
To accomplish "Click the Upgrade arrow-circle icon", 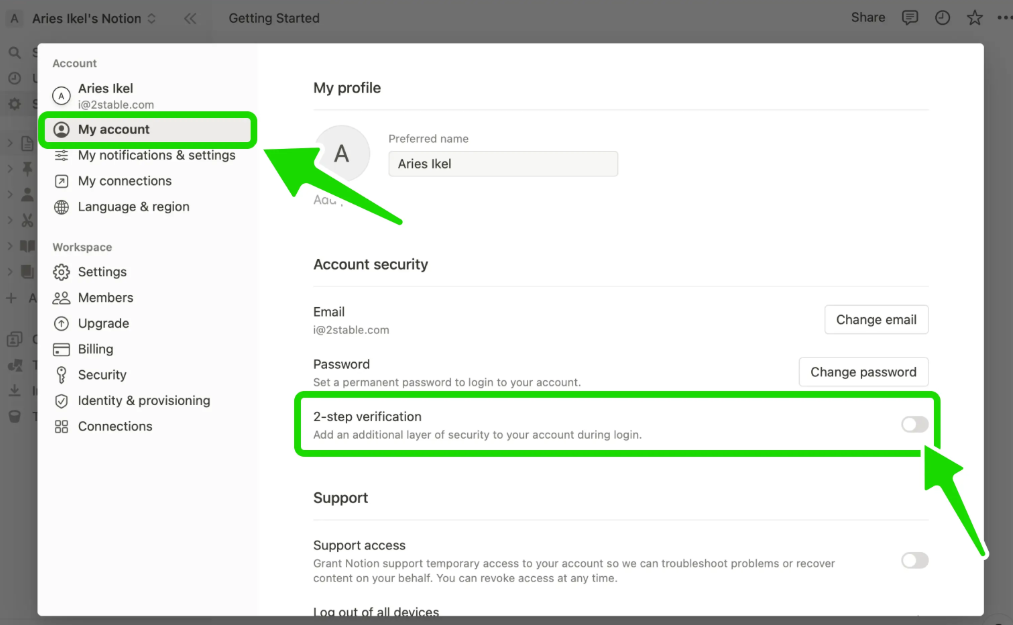I will 61,324.
